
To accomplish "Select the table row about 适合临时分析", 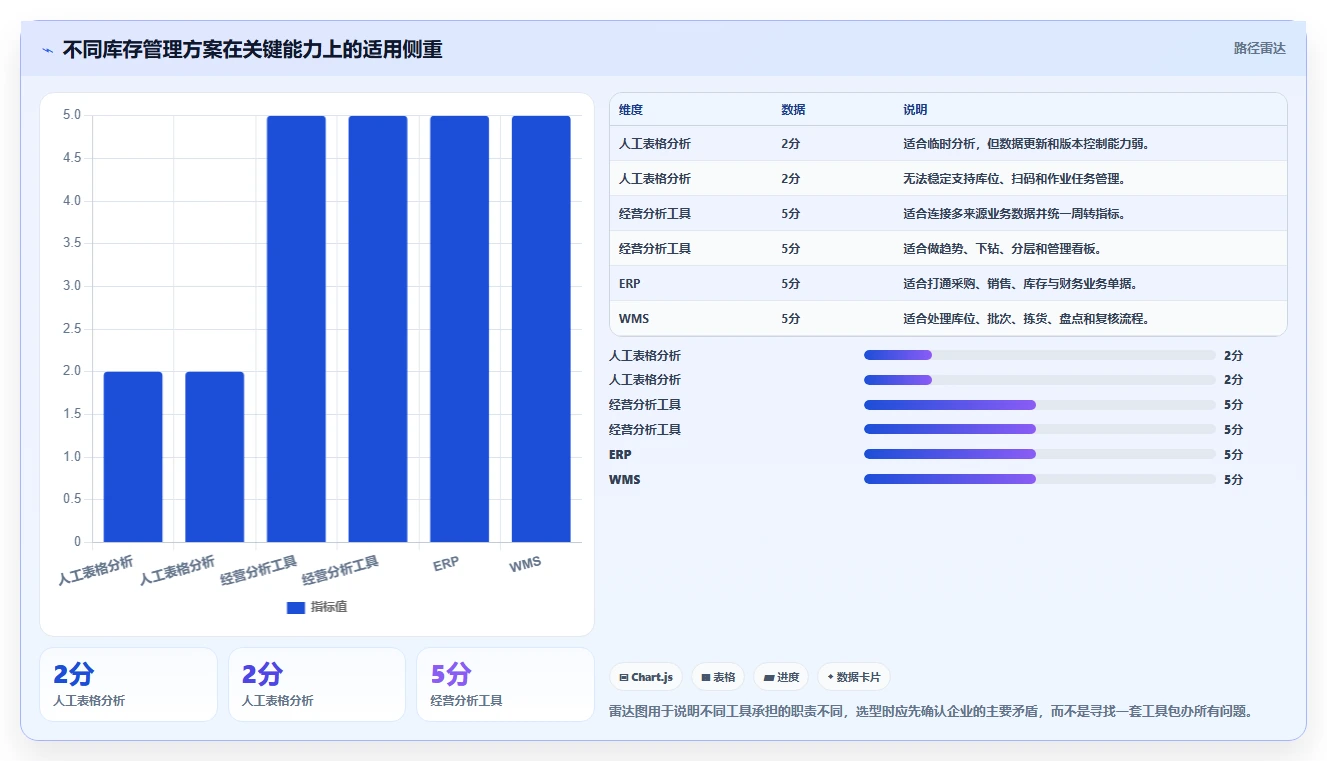I will click(948, 144).
